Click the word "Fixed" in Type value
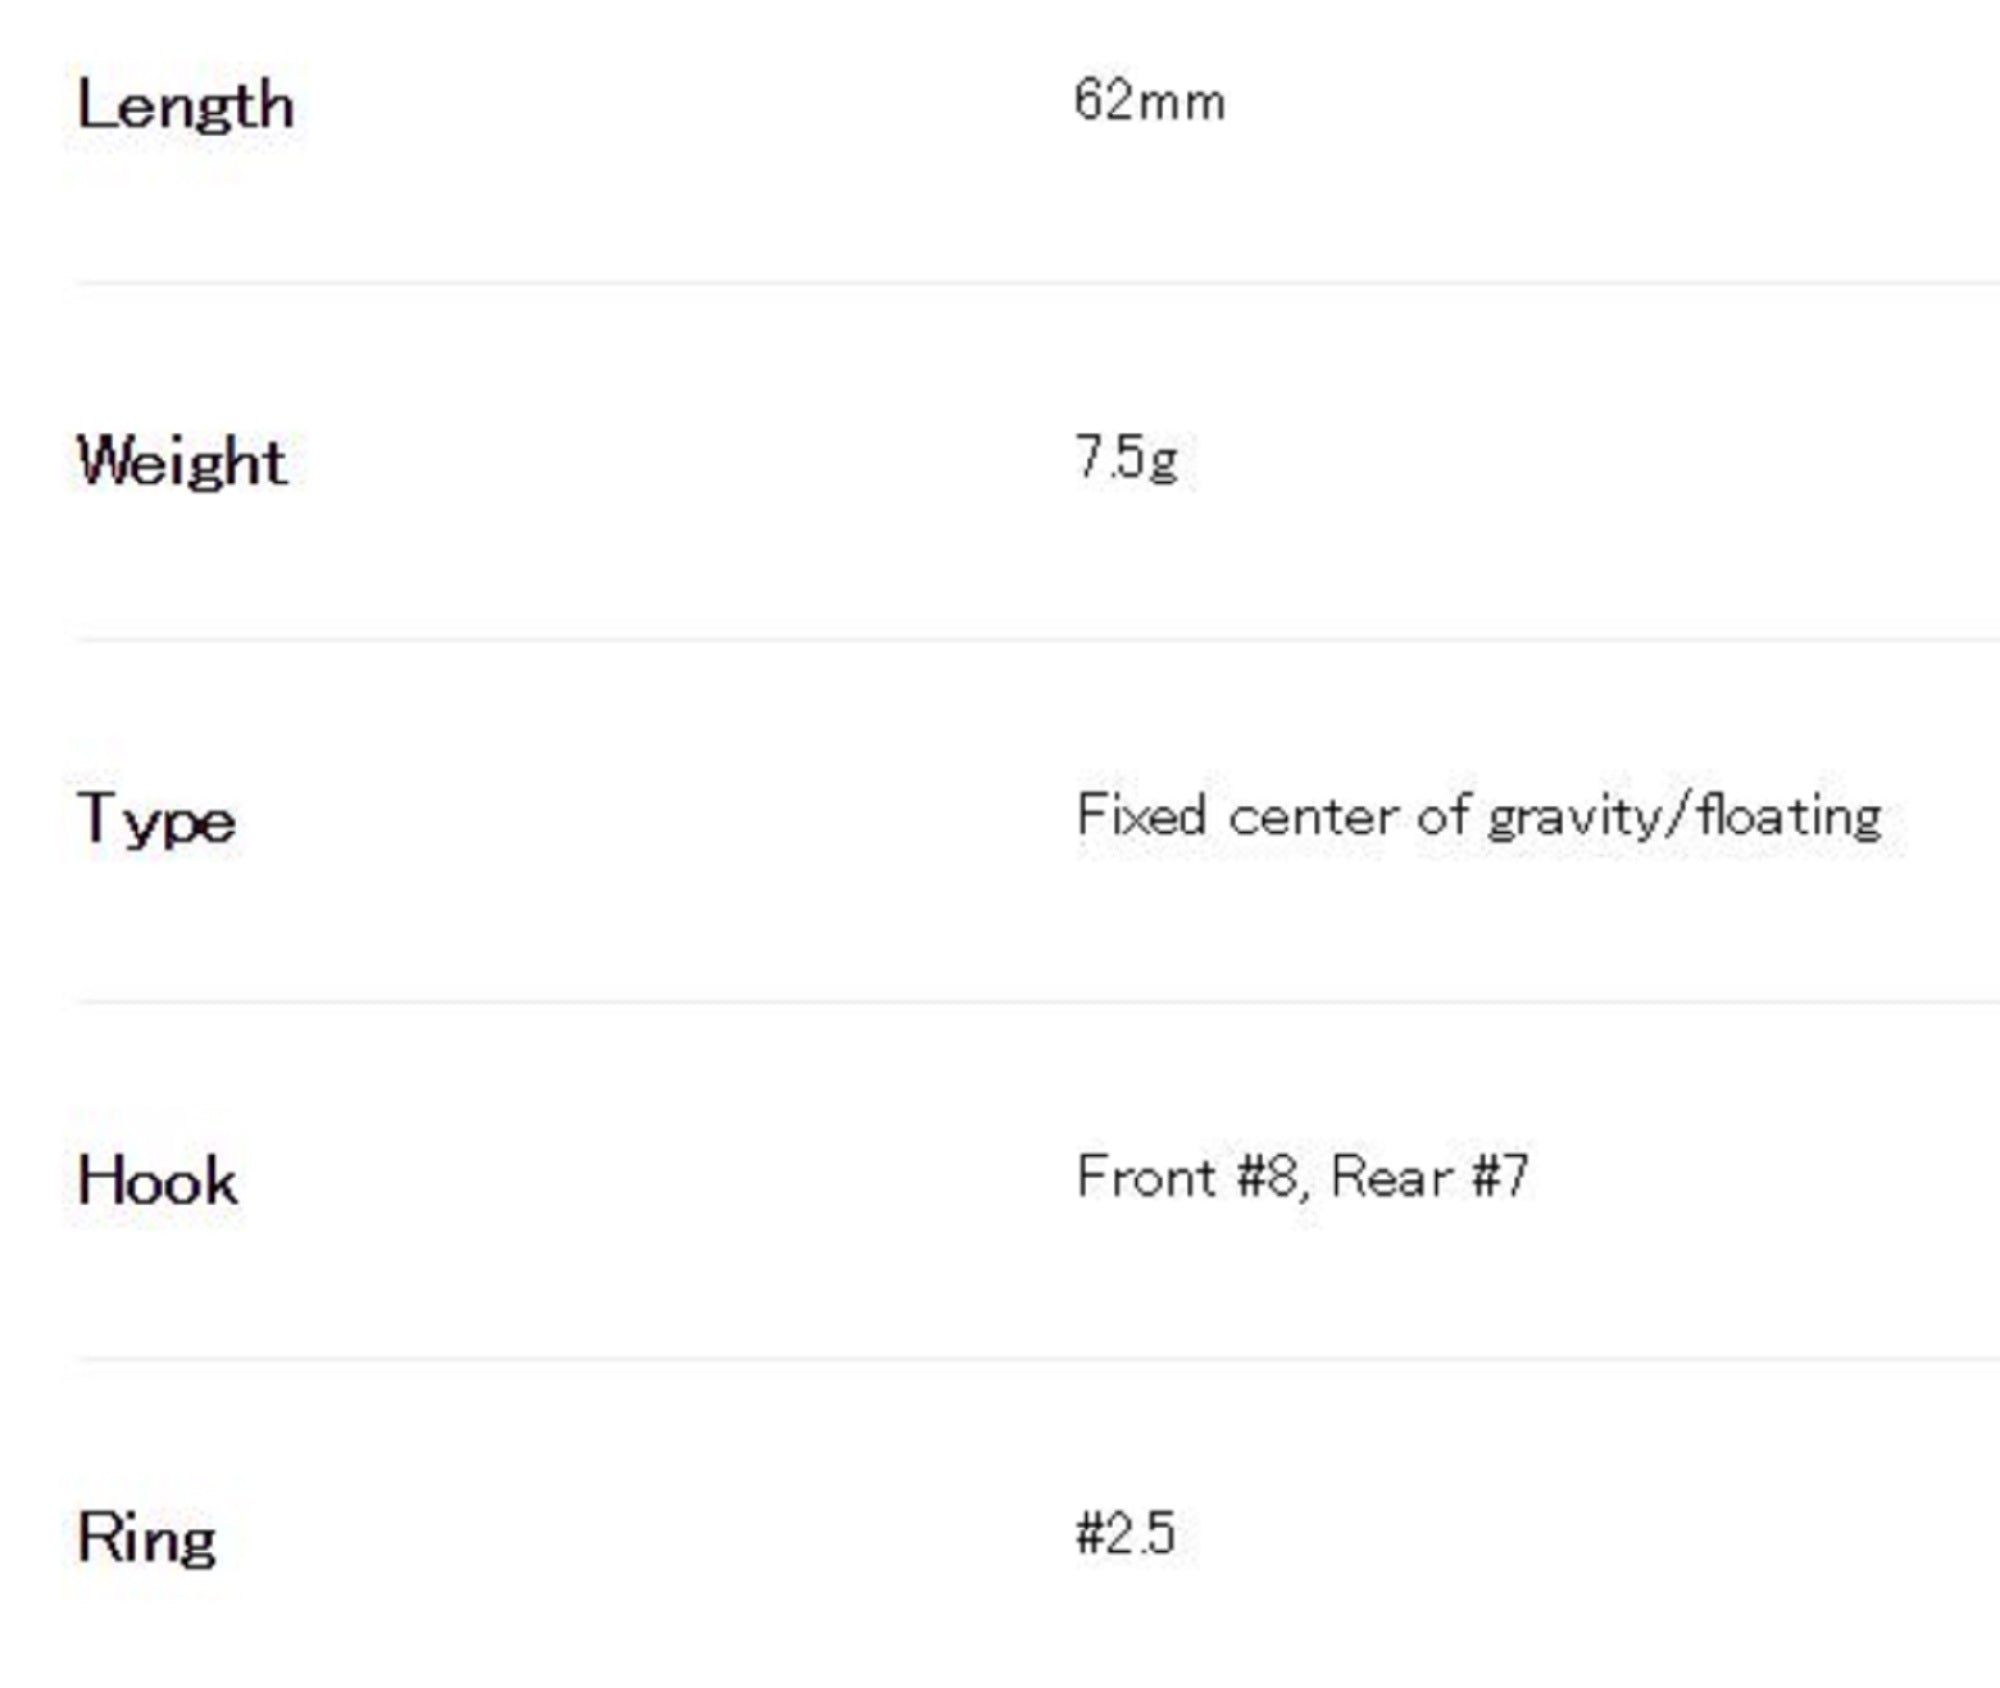2000x1688 pixels. (1141, 815)
